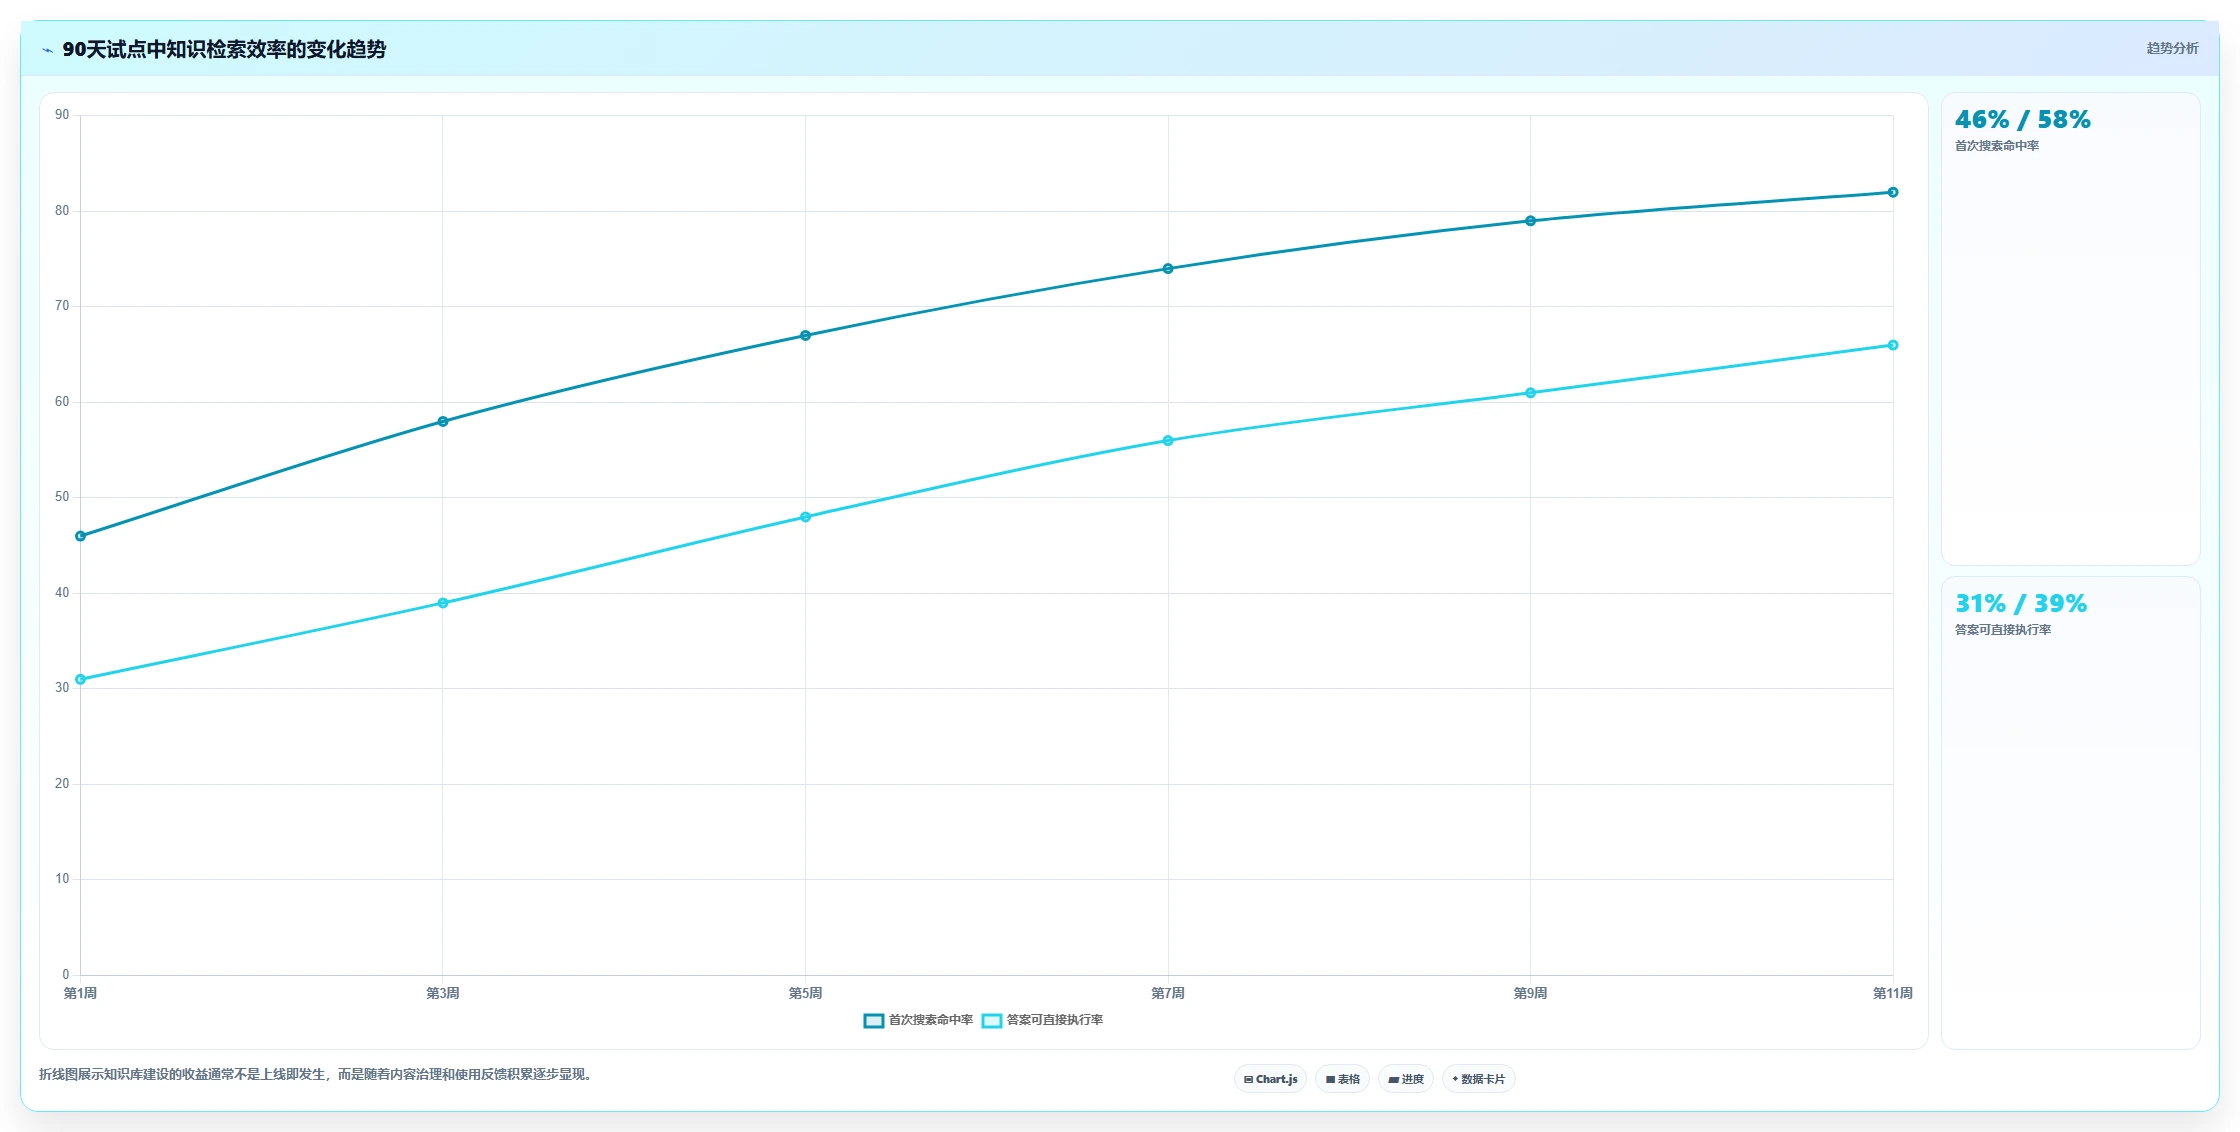Screen dimensions: 2240x1132
Task: Click the 第1周 x-axis label
Action: [x=80, y=993]
